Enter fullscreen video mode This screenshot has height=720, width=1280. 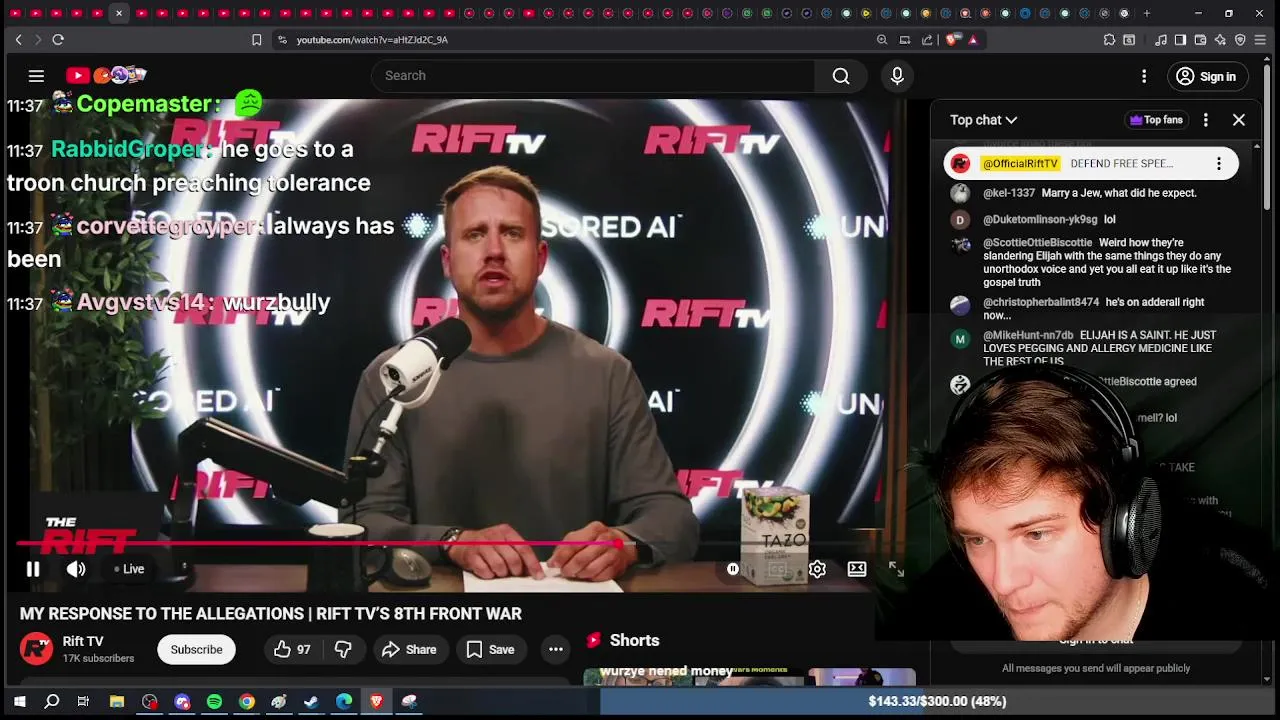click(896, 569)
